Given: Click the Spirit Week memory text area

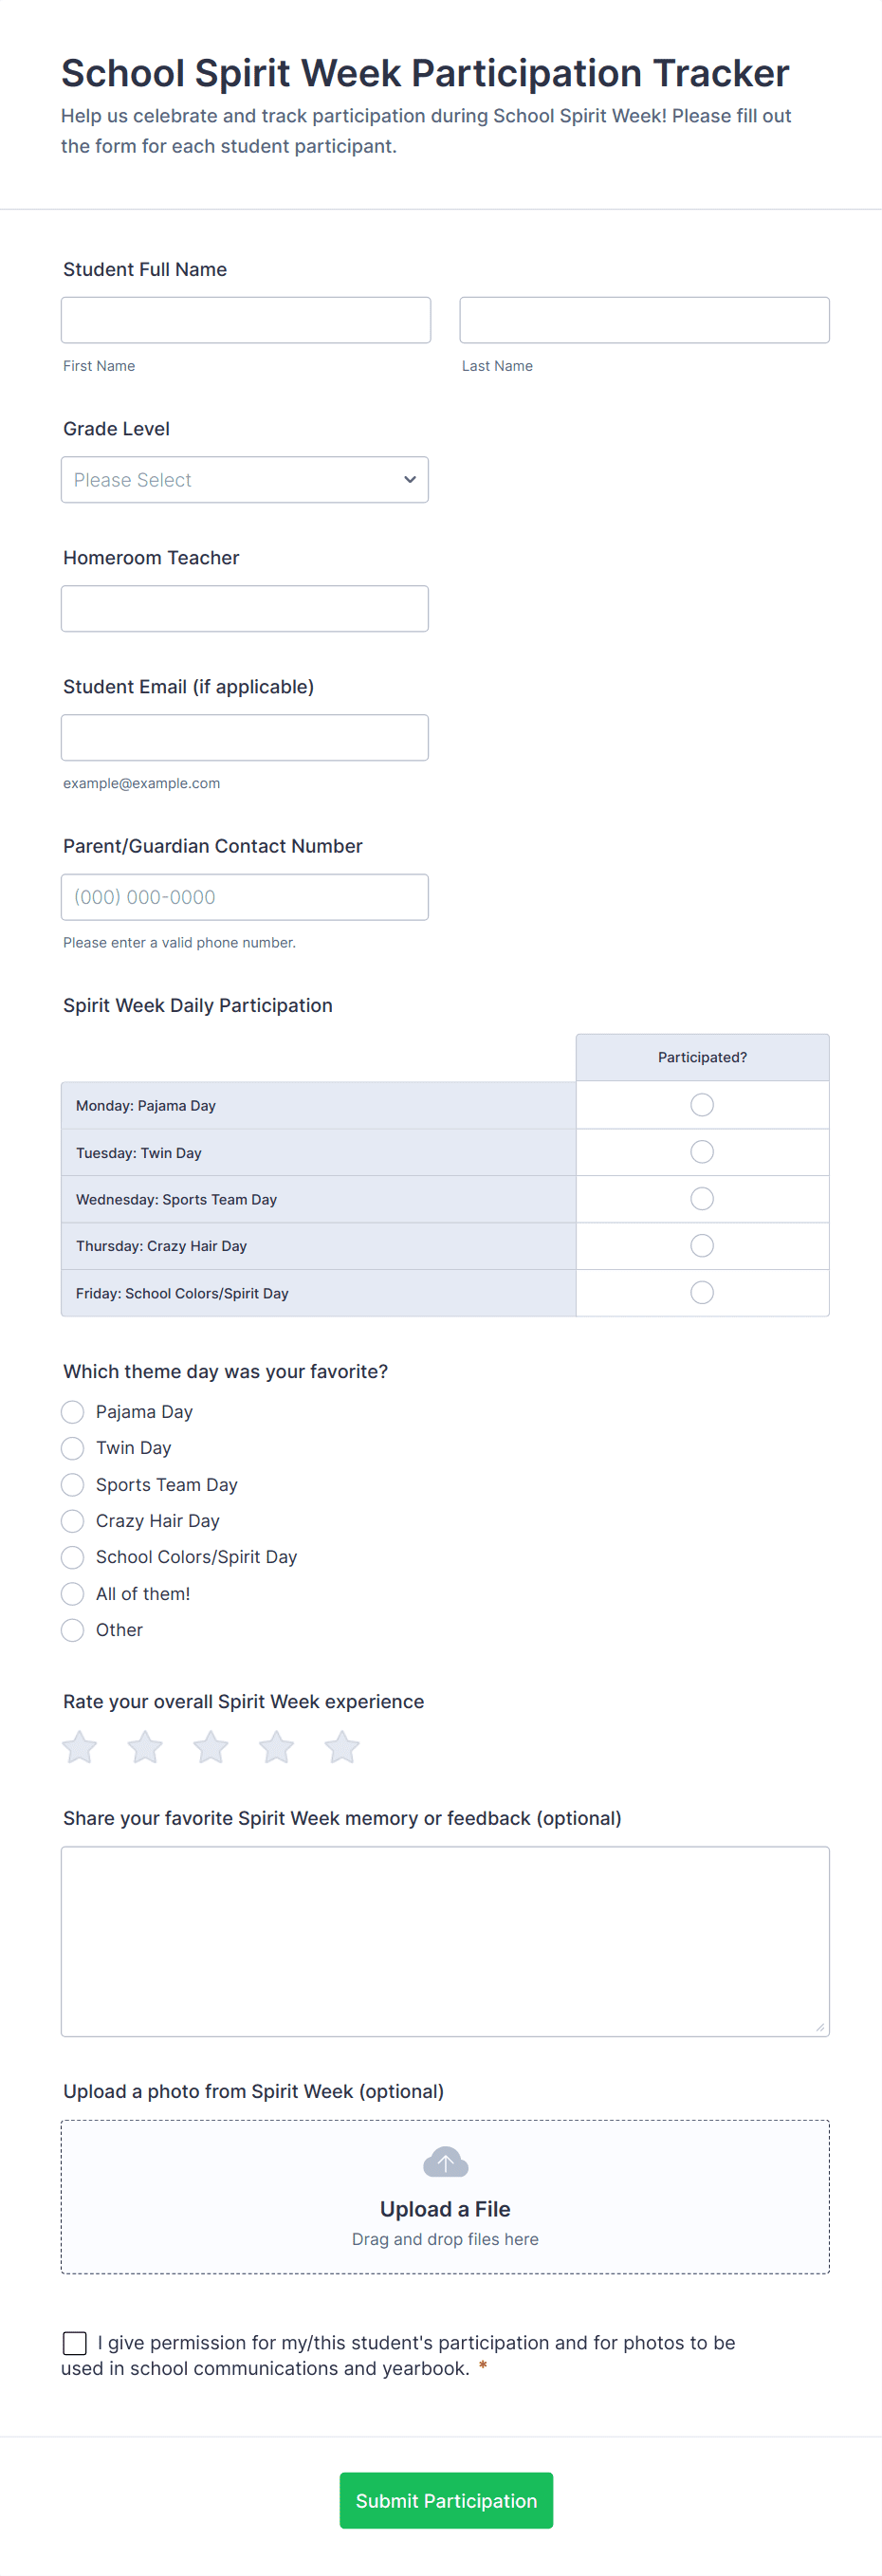Looking at the screenshot, I should click(x=445, y=1941).
